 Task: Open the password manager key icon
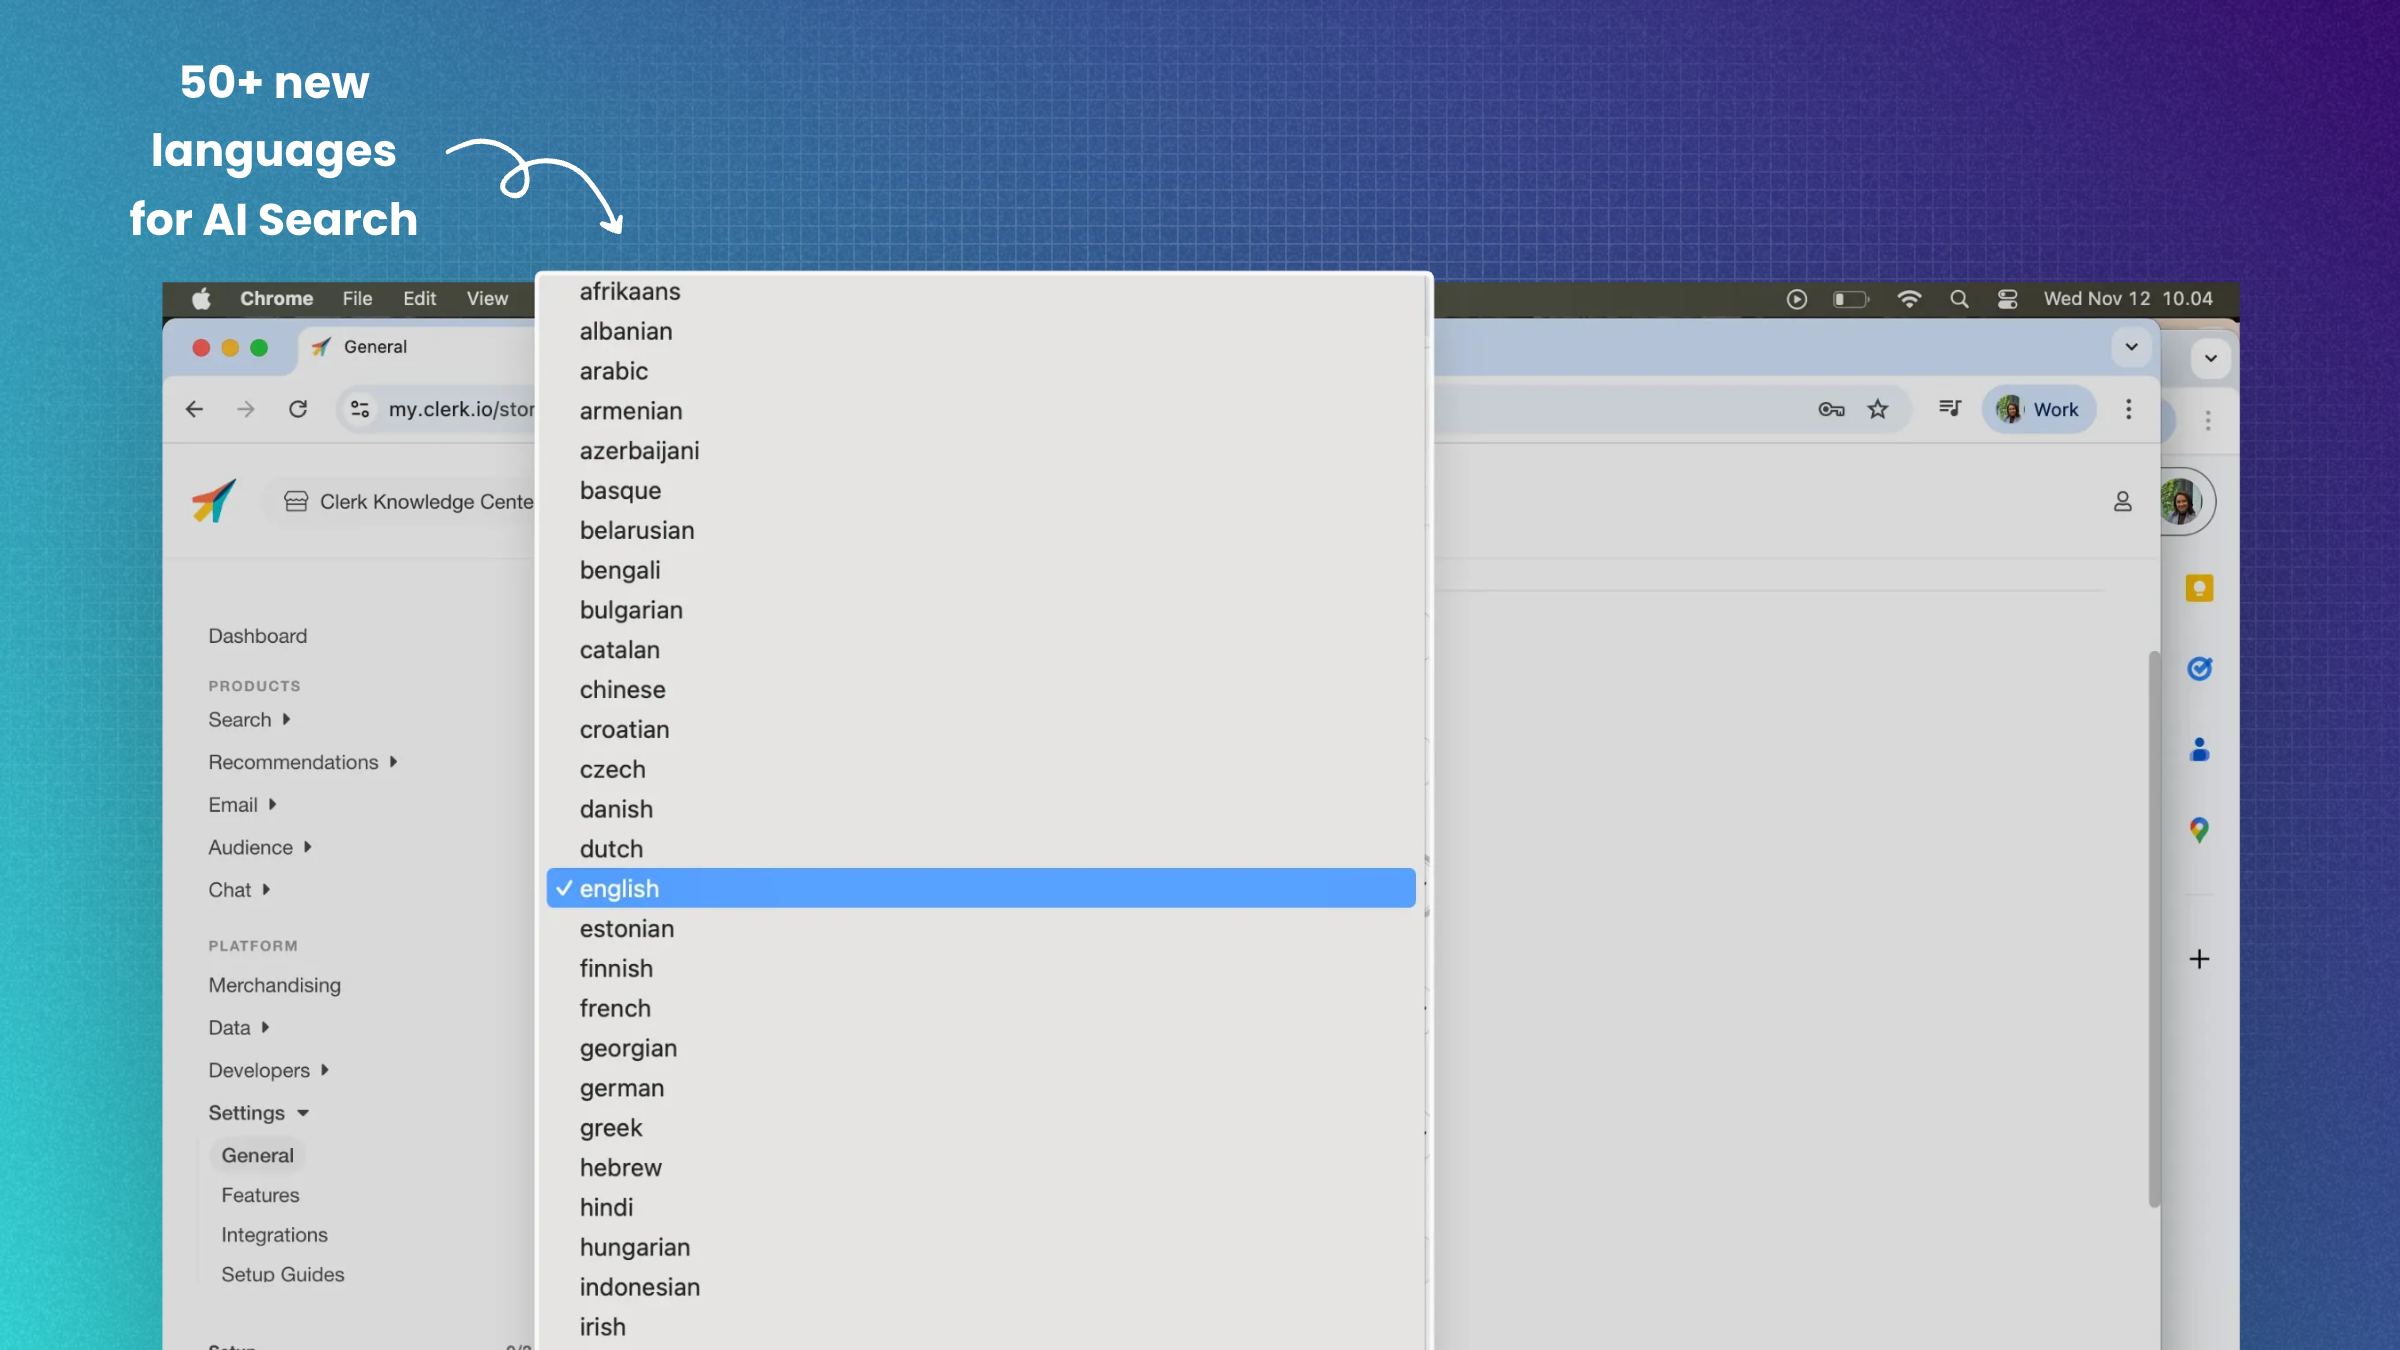coord(1830,409)
